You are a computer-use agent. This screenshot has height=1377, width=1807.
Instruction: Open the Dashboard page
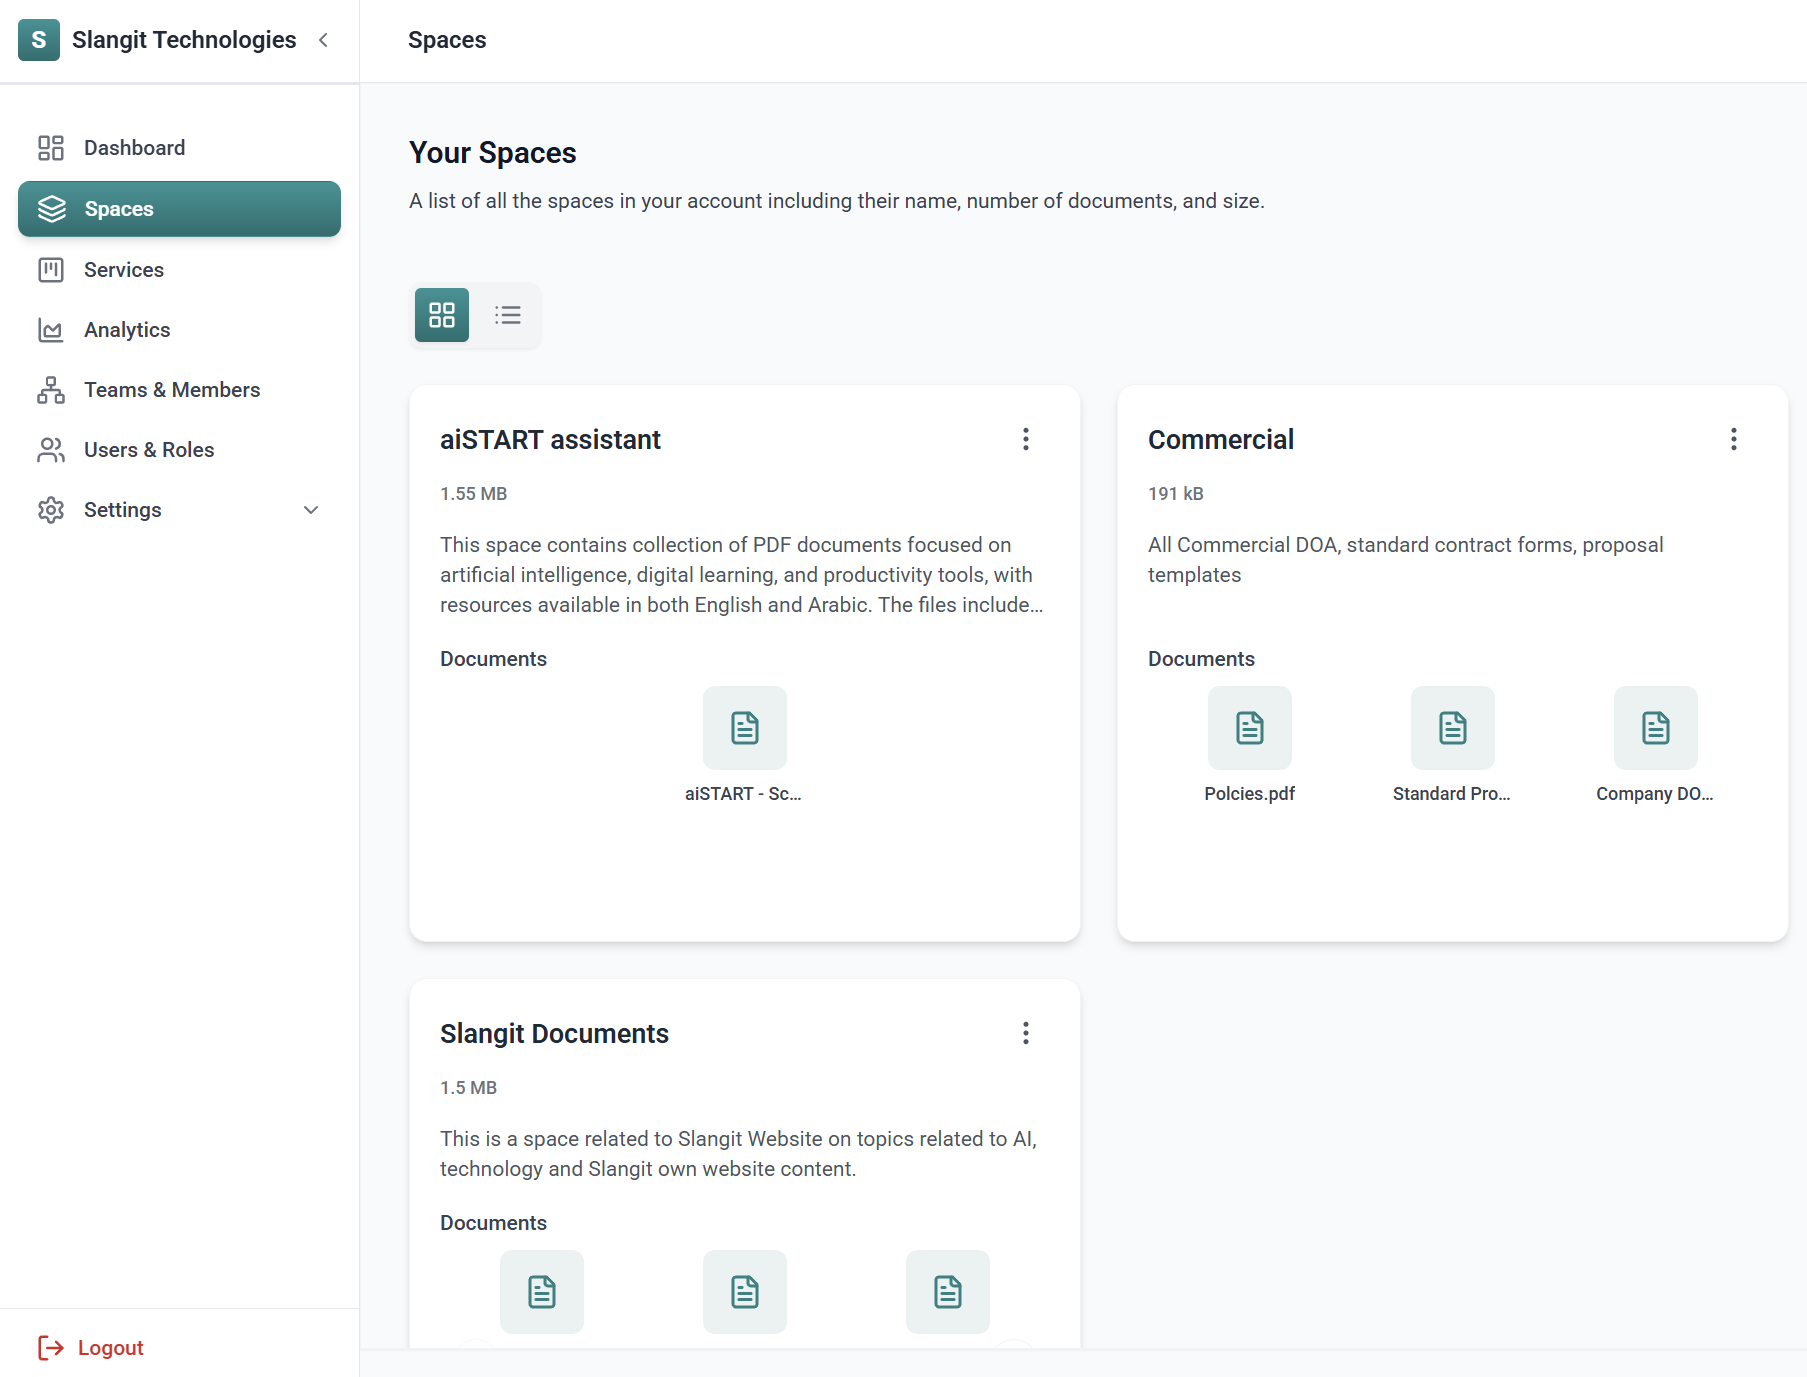pyautogui.click(x=180, y=148)
